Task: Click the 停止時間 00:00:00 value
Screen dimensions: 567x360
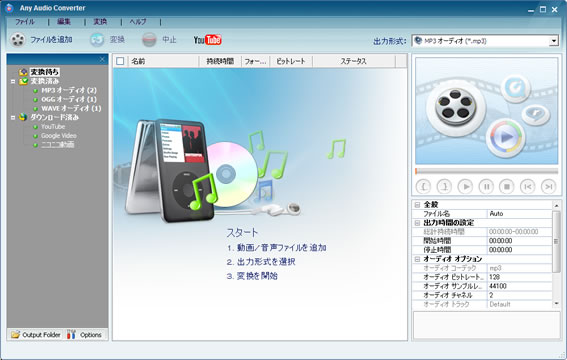Action: [520, 250]
